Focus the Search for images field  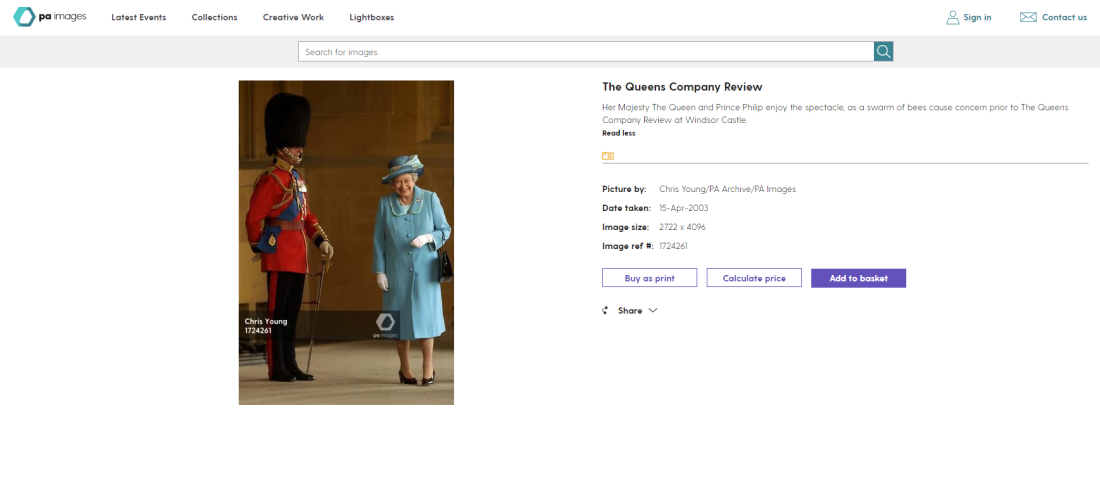tap(586, 51)
